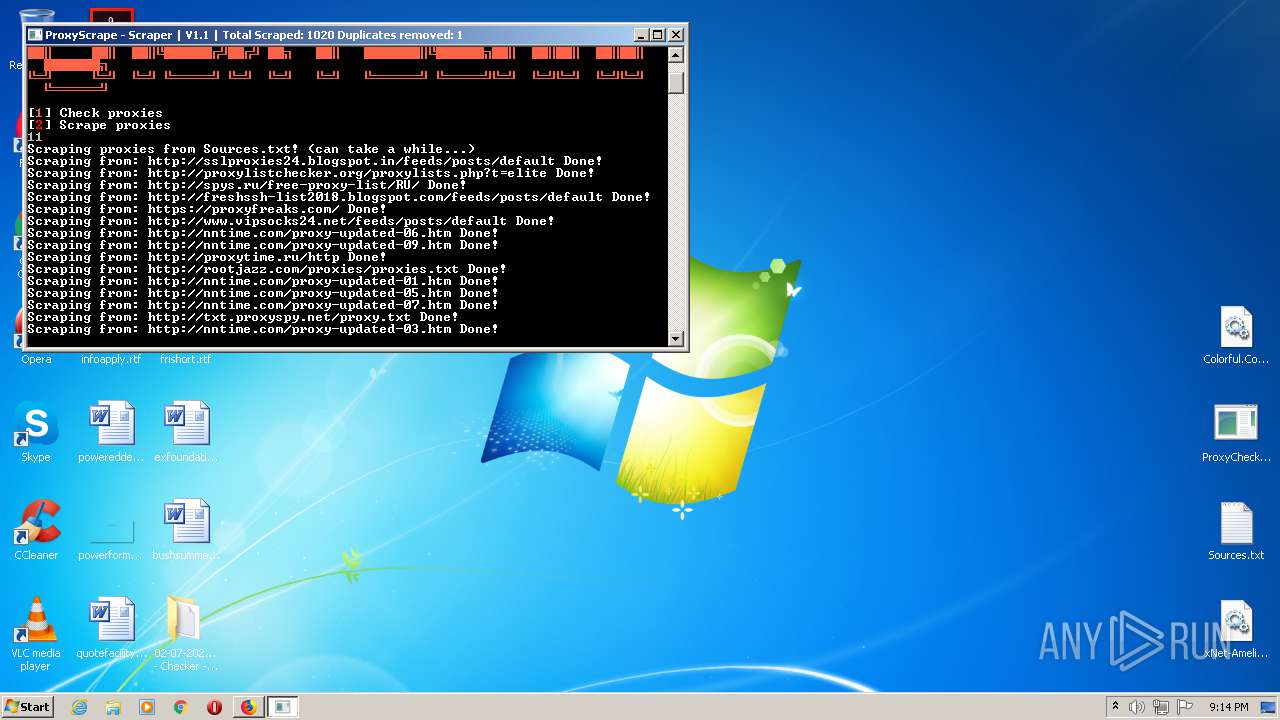Select the ProxyCheck desktop icon

[1236, 433]
